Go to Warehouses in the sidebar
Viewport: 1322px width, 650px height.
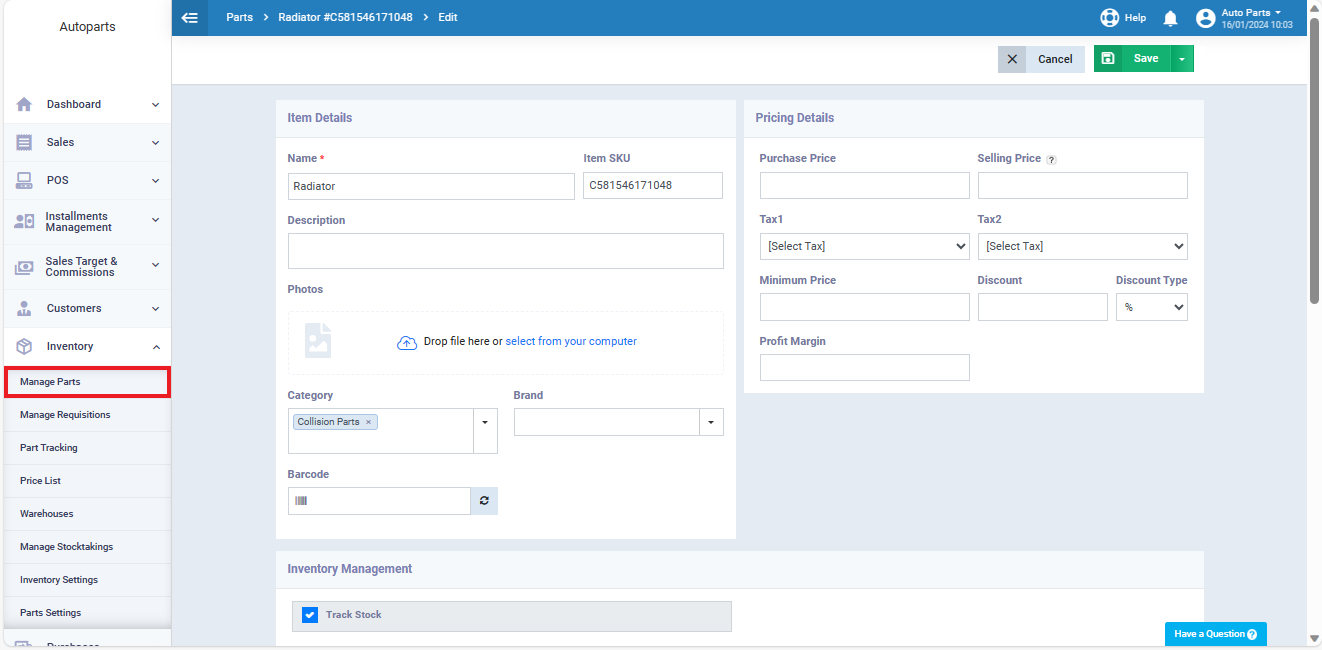tap(47, 514)
